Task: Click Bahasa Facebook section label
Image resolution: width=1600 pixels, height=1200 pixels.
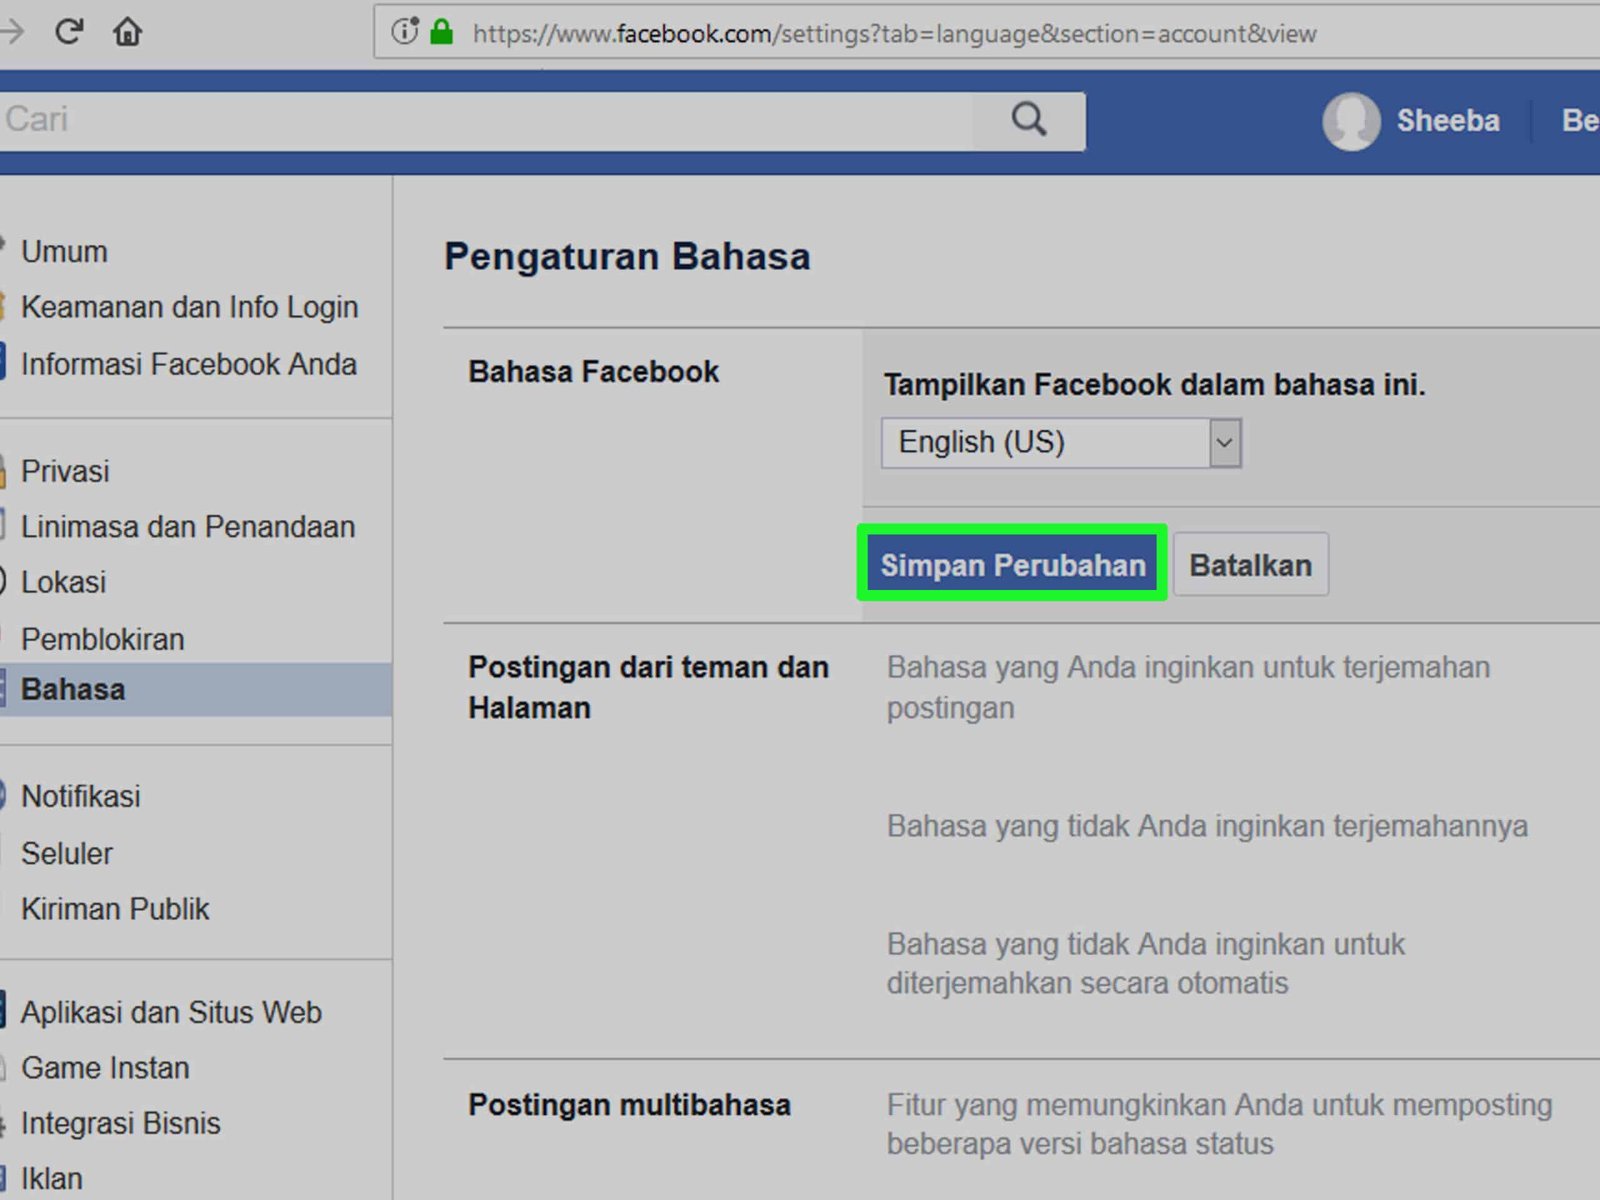Action: 593,372
